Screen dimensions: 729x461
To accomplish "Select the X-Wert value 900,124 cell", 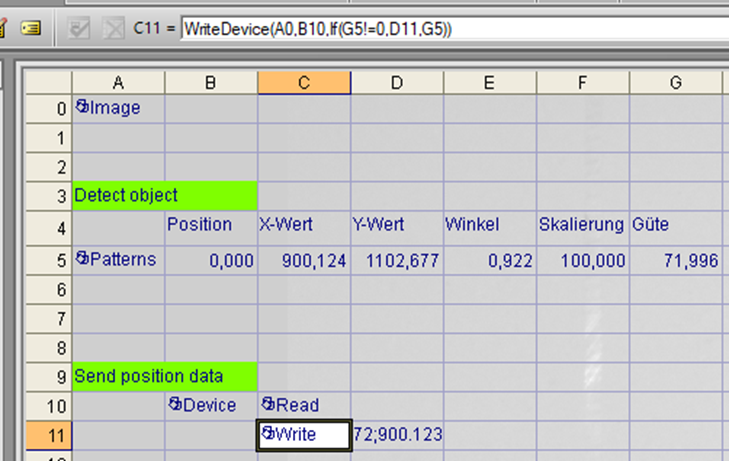I will (303, 261).
